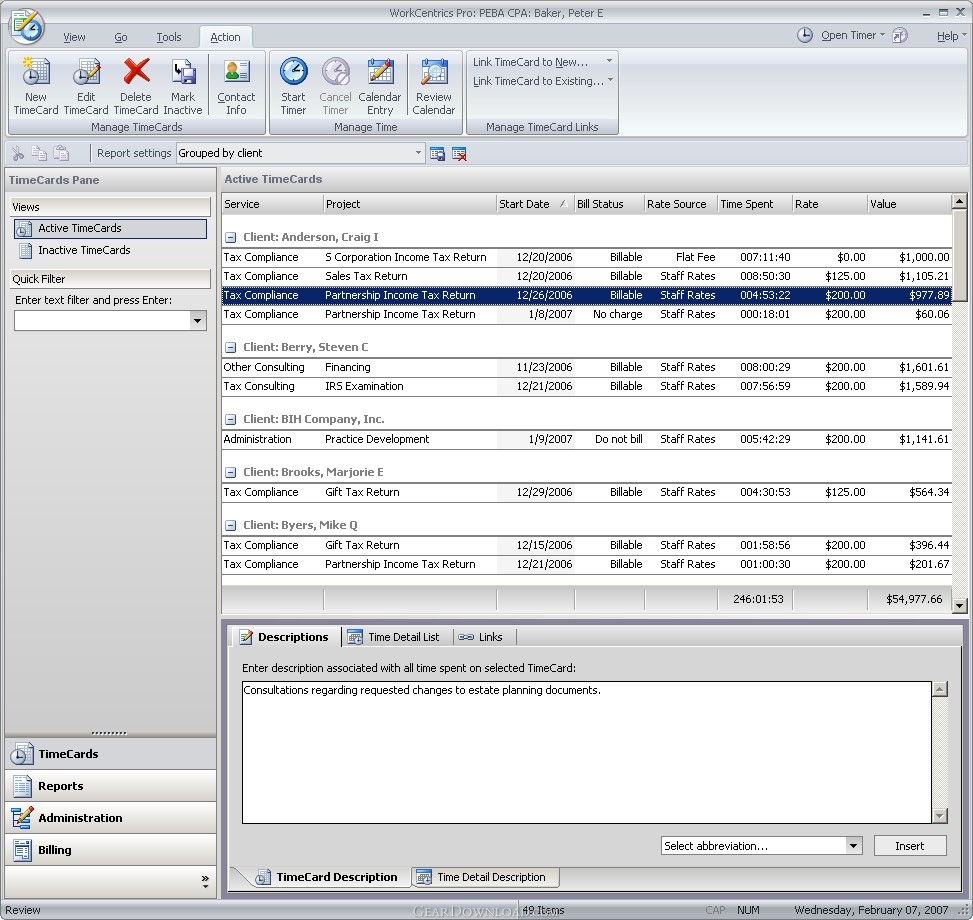Click the clock icon beside Open Timer

pos(805,35)
